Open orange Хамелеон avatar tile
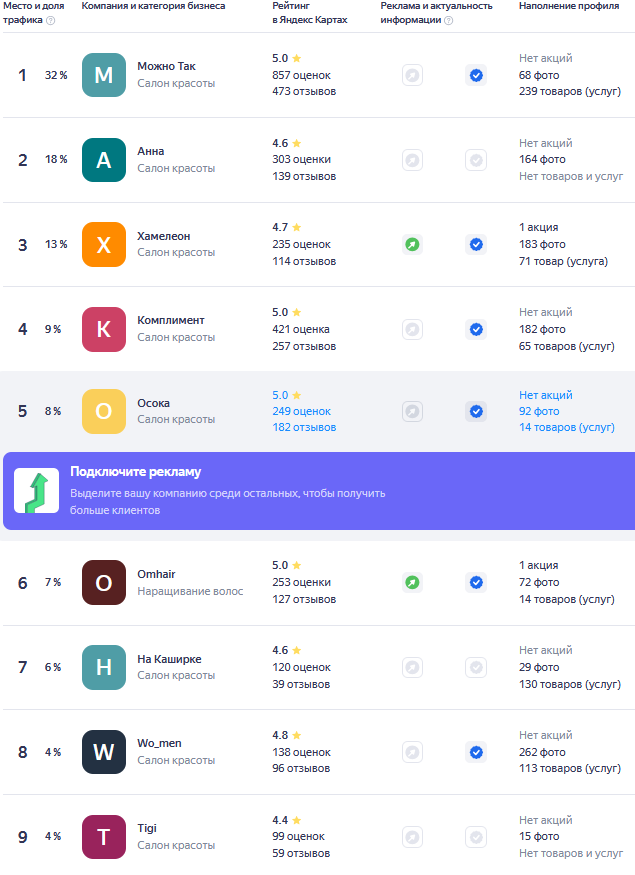Screen dimensions: 635x875 coord(104,244)
